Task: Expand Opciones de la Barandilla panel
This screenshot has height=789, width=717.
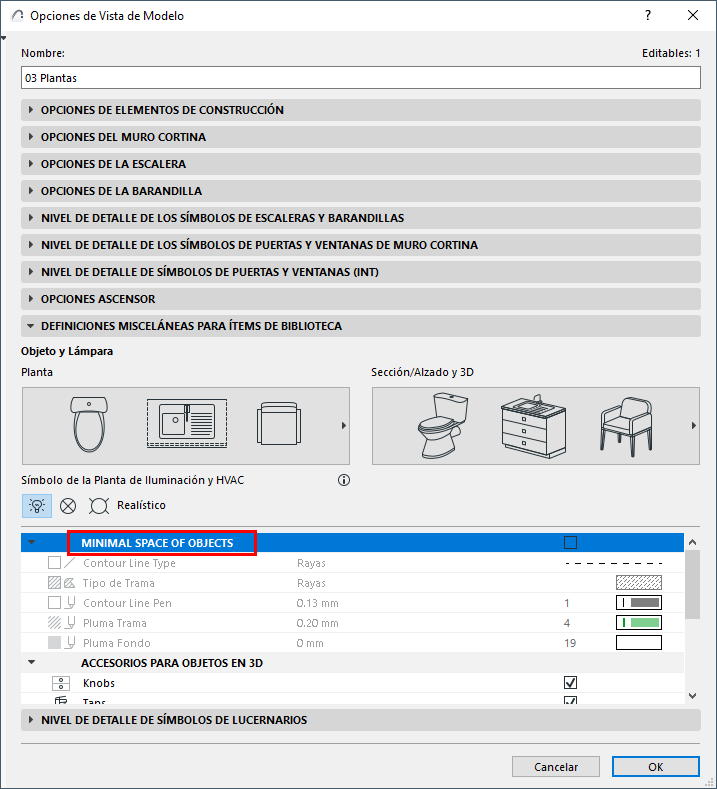Action: pos(361,191)
